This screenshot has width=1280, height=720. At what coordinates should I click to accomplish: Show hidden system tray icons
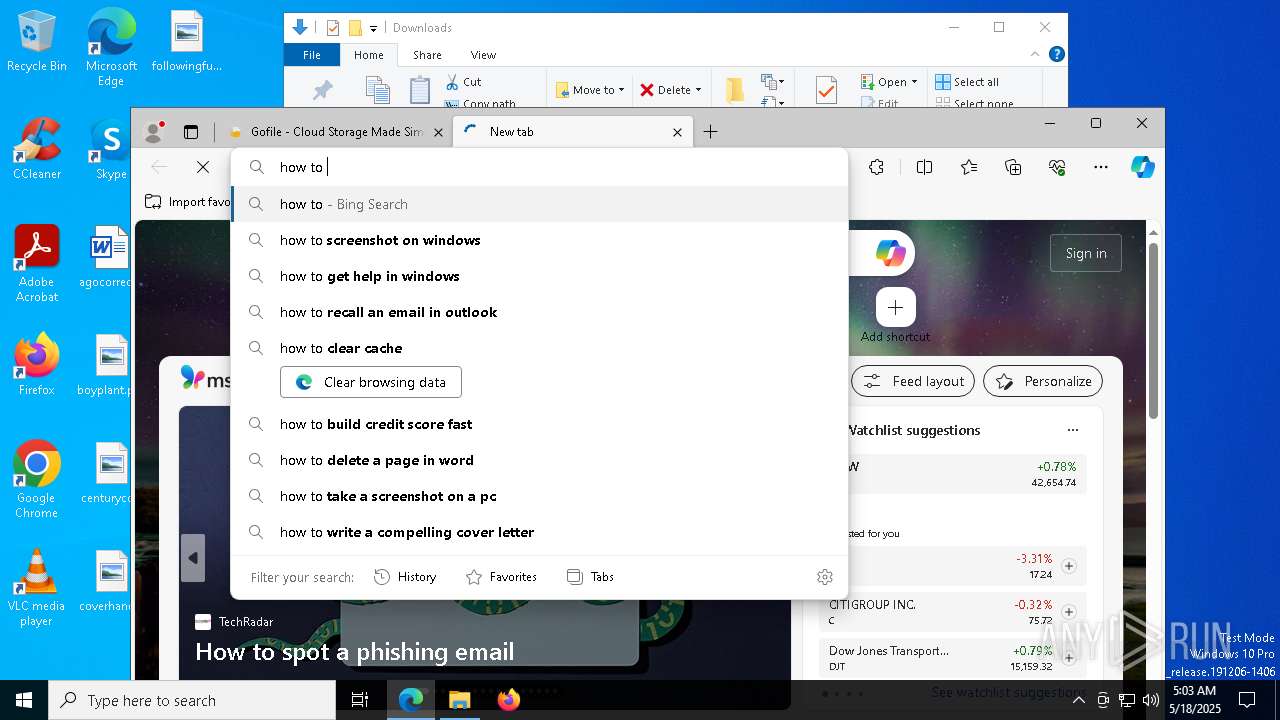(x=1078, y=700)
